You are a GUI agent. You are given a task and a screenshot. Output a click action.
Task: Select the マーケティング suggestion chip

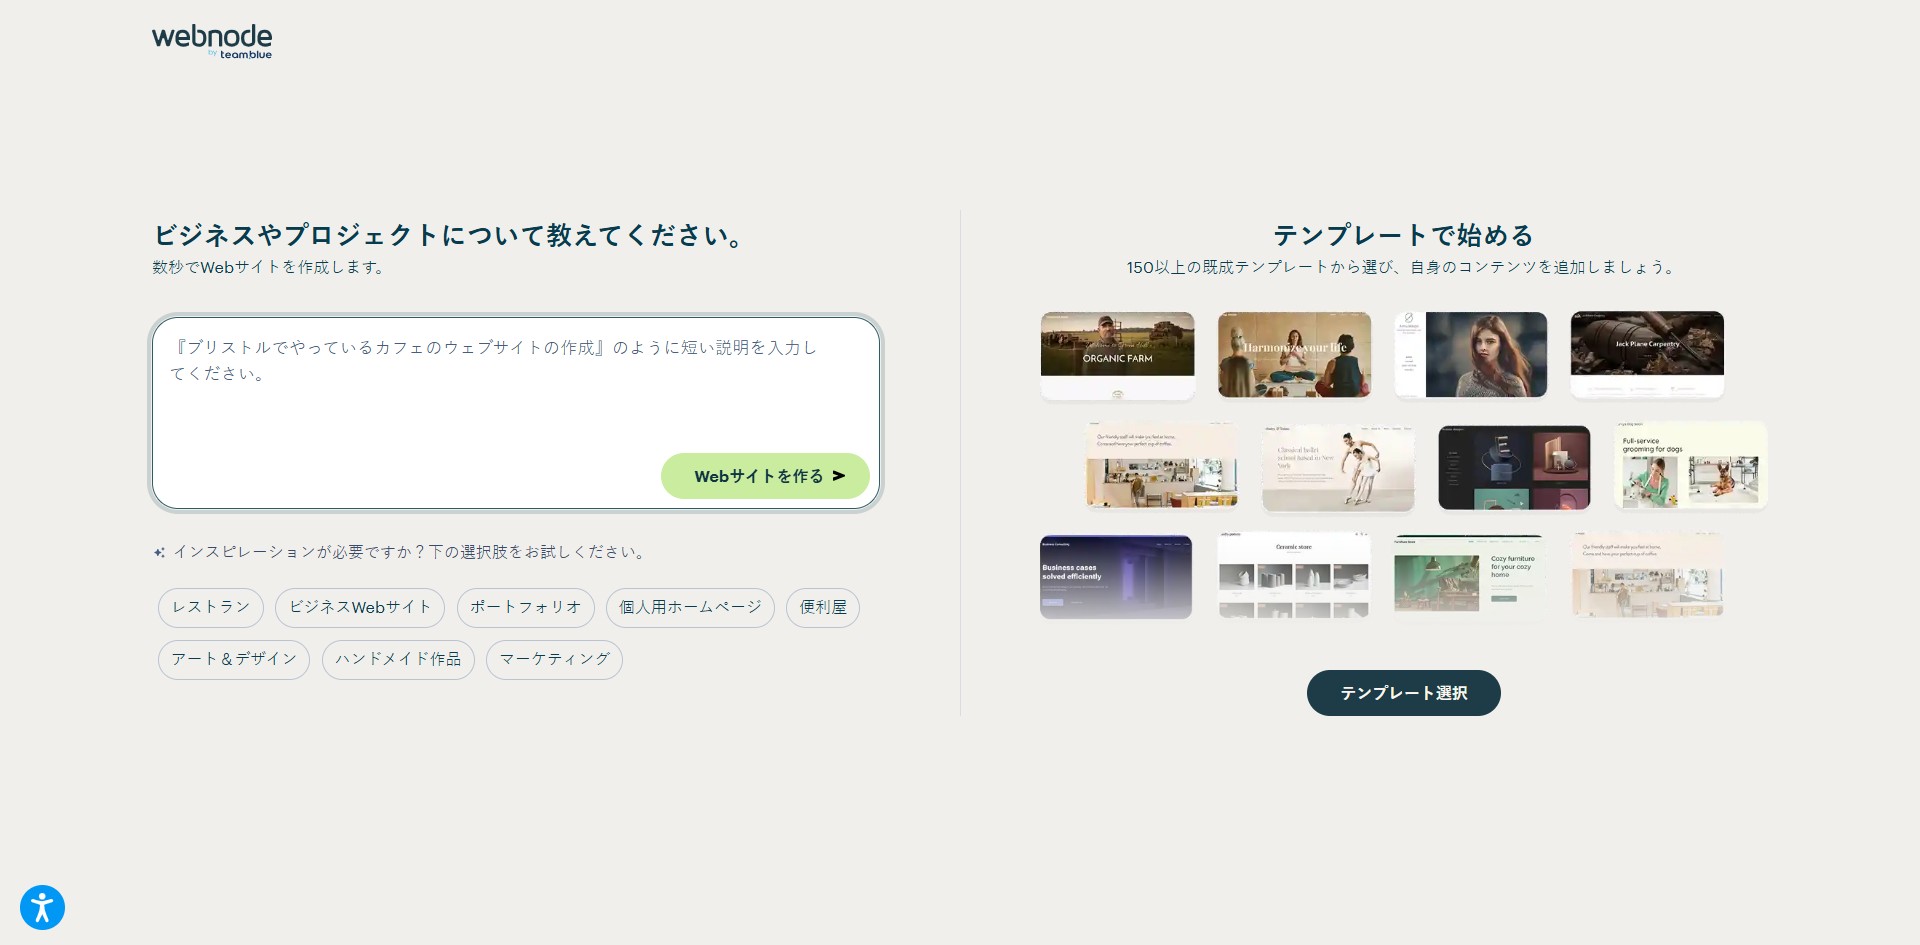pos(554,660)
